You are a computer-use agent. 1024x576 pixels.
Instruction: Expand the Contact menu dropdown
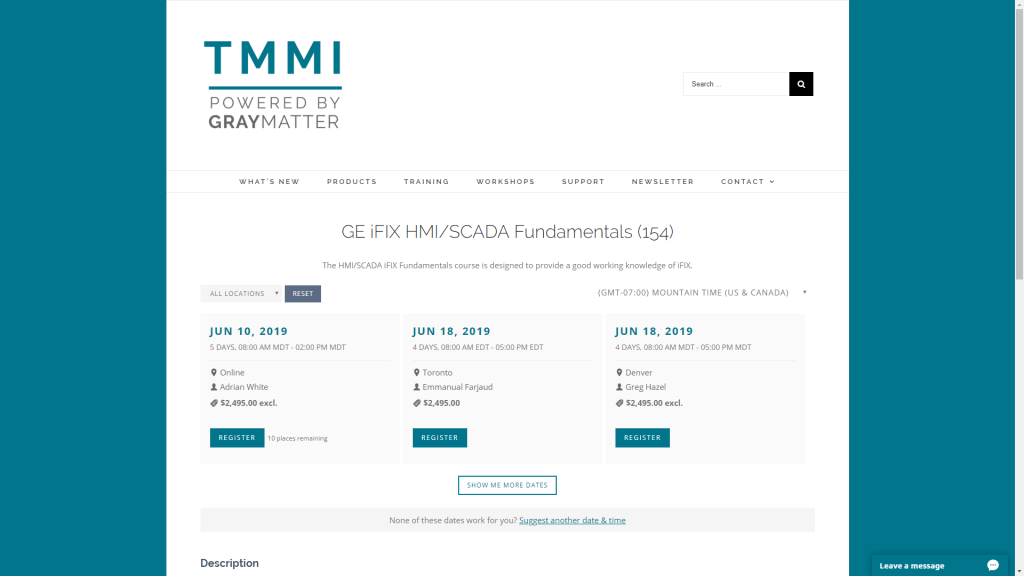[x=748, y=182]
